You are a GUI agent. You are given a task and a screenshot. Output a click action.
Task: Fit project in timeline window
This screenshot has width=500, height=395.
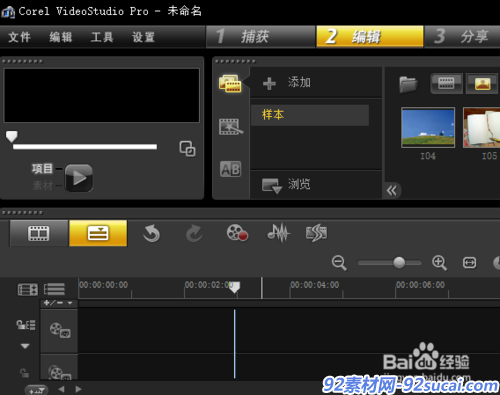tap(470, 263)
